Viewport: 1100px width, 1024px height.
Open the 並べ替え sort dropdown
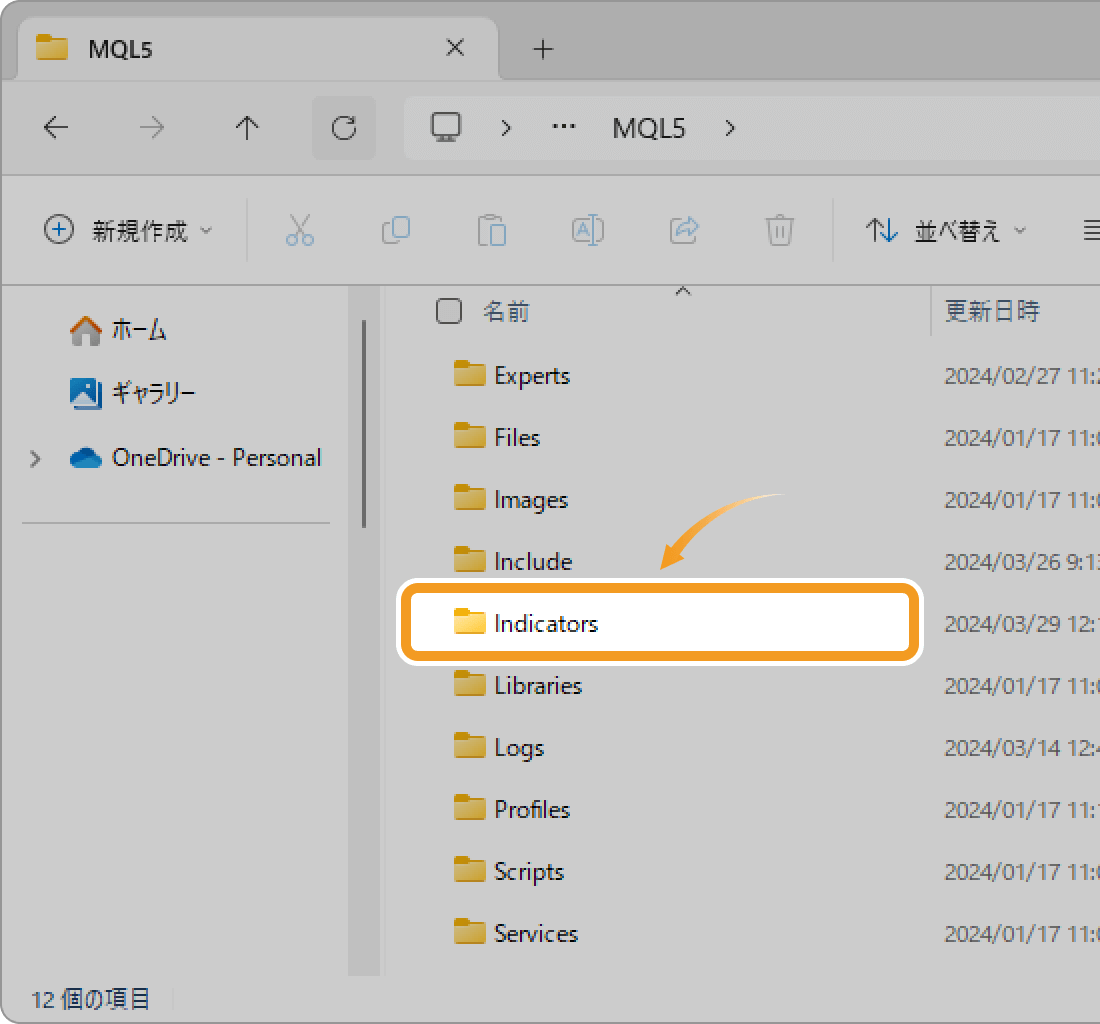tap(946, 230)
